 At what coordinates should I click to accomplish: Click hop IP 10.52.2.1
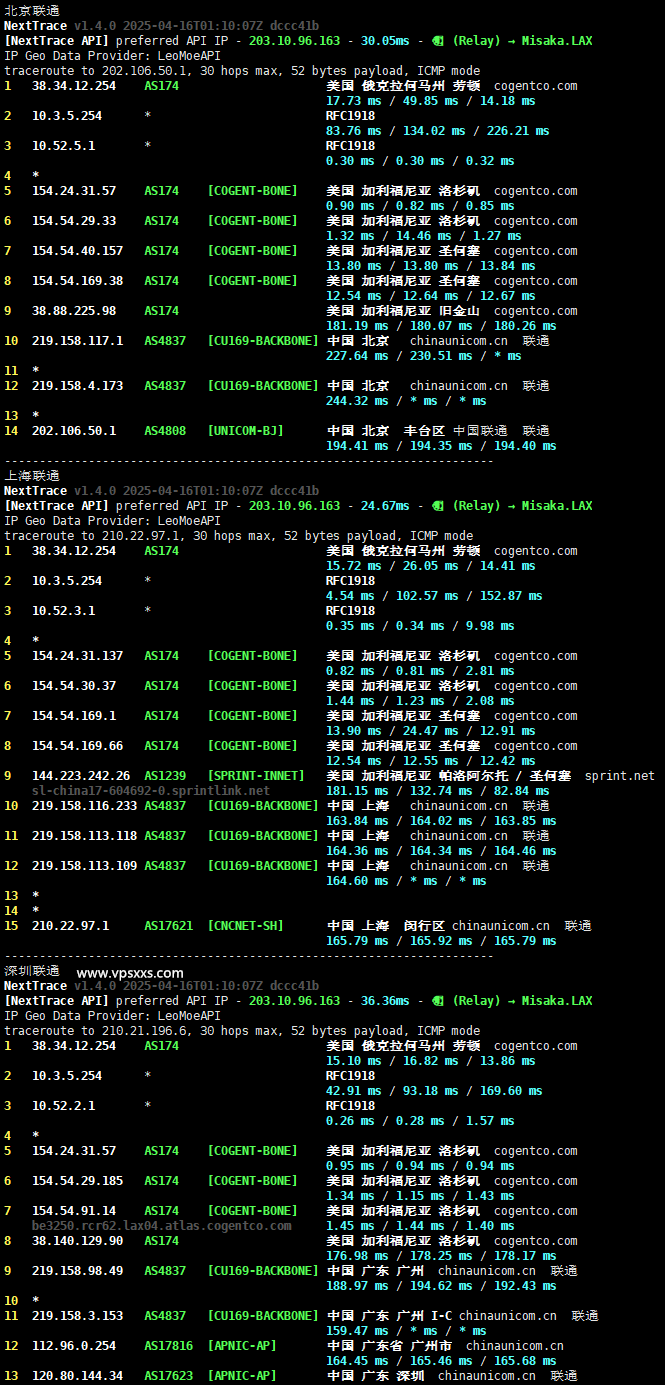63,1106
